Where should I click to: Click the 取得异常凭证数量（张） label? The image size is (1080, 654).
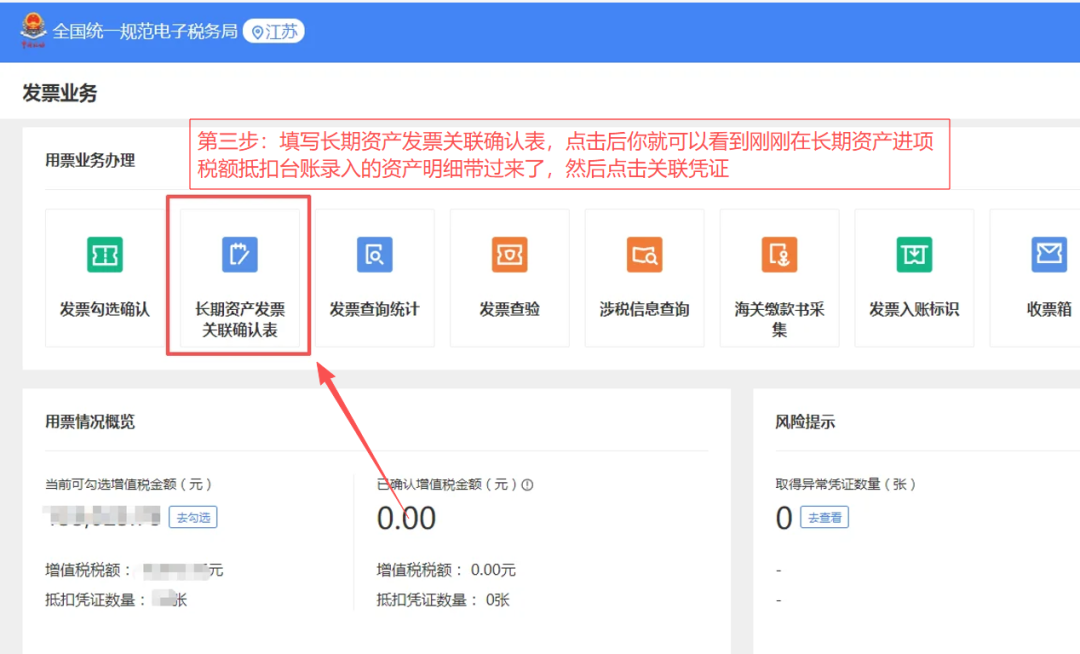(846, 485)
